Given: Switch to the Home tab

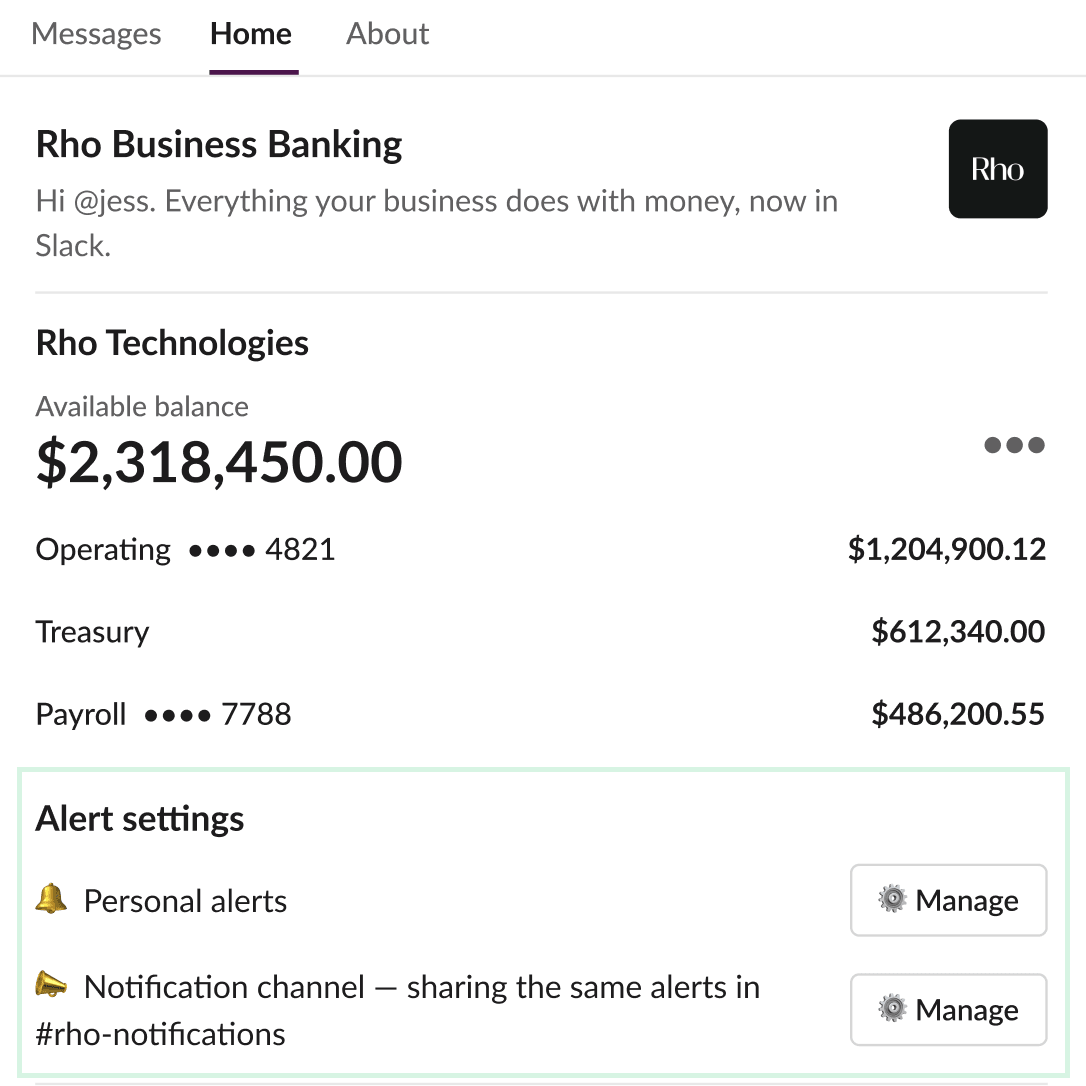Looking at the screenshot, I should 251,34.
